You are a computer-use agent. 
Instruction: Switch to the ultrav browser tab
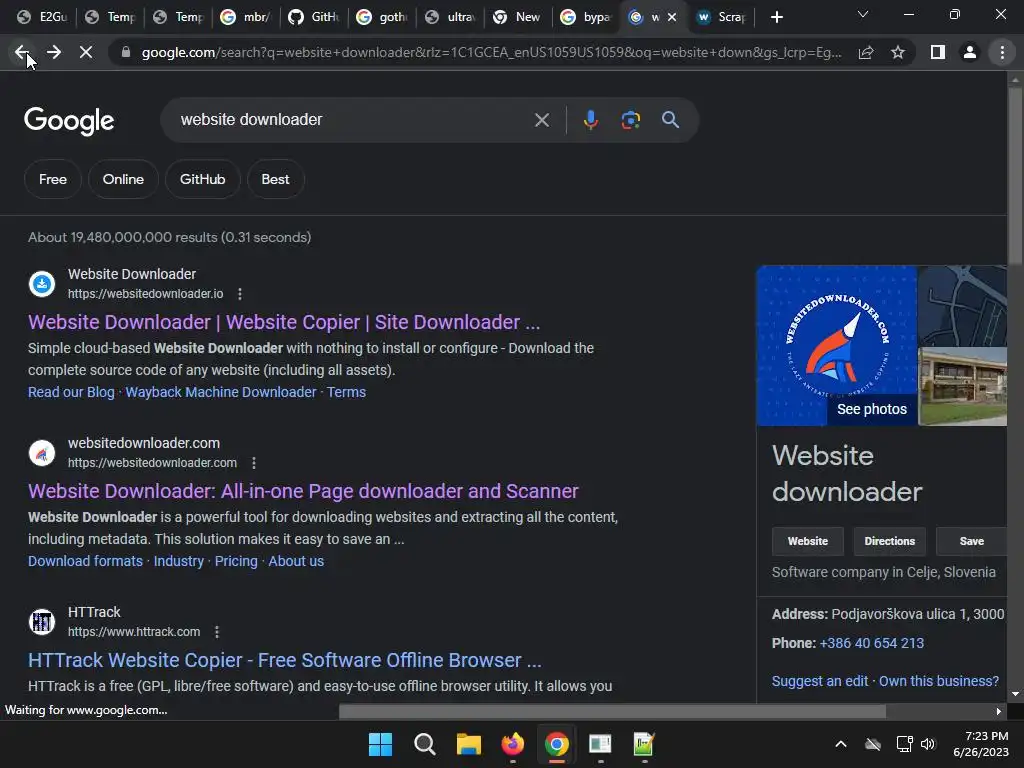coord(449,17)
